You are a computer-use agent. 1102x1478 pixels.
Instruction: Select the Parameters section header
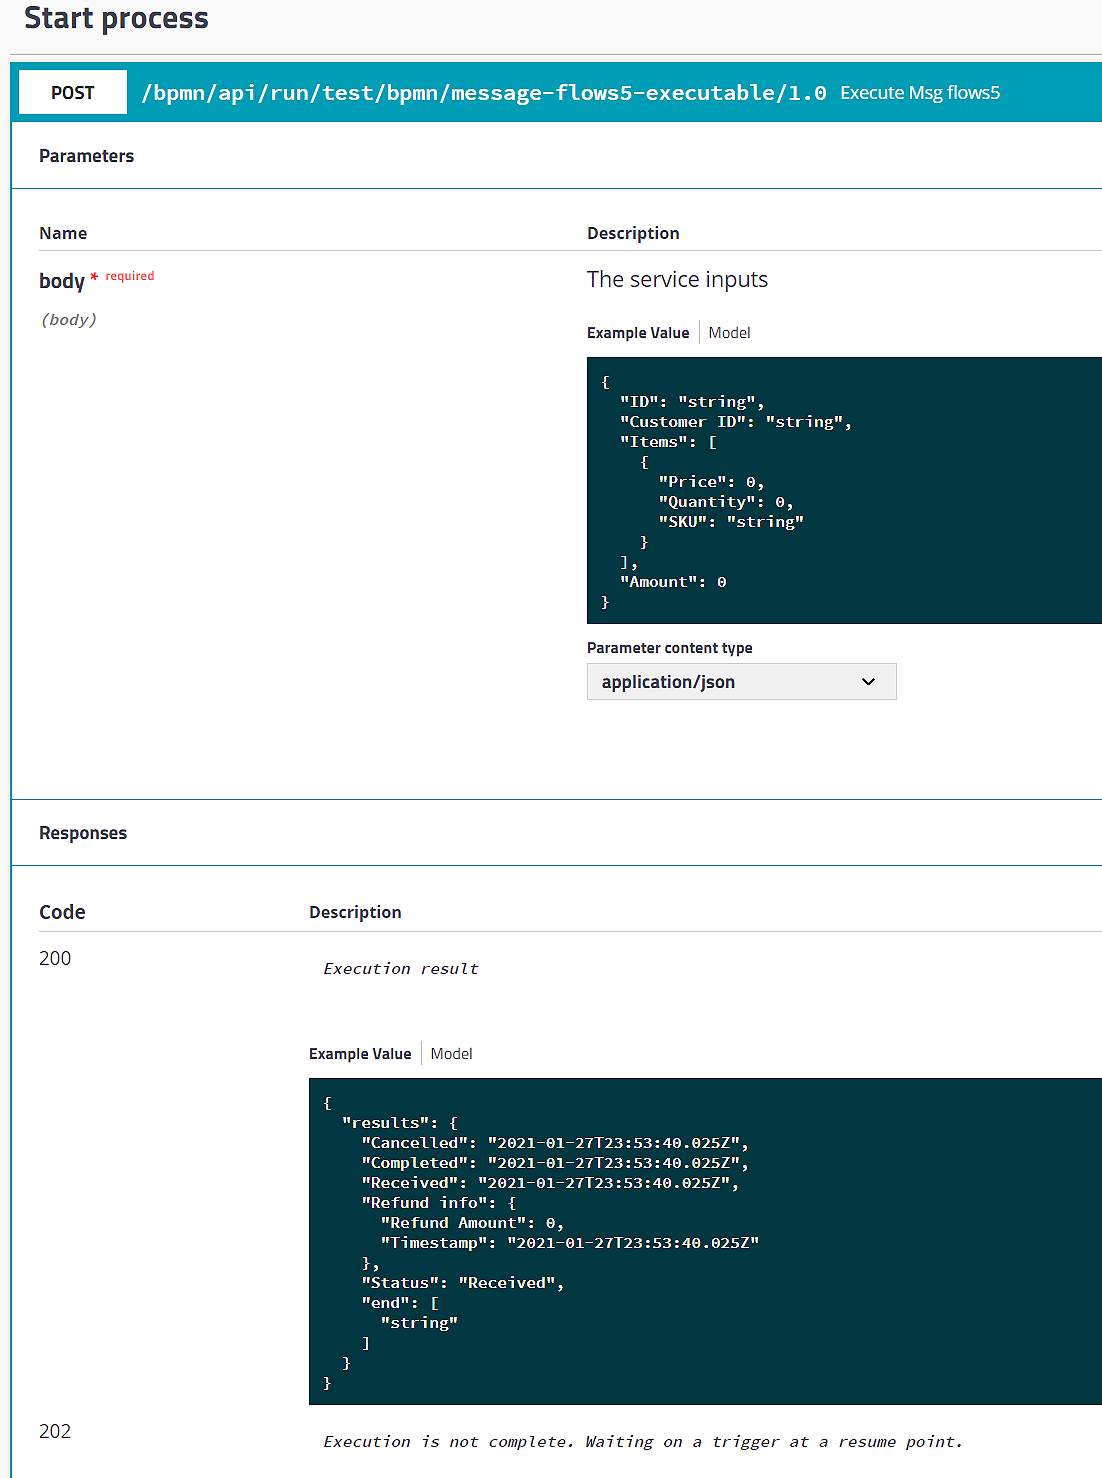[x=86, y=156]
